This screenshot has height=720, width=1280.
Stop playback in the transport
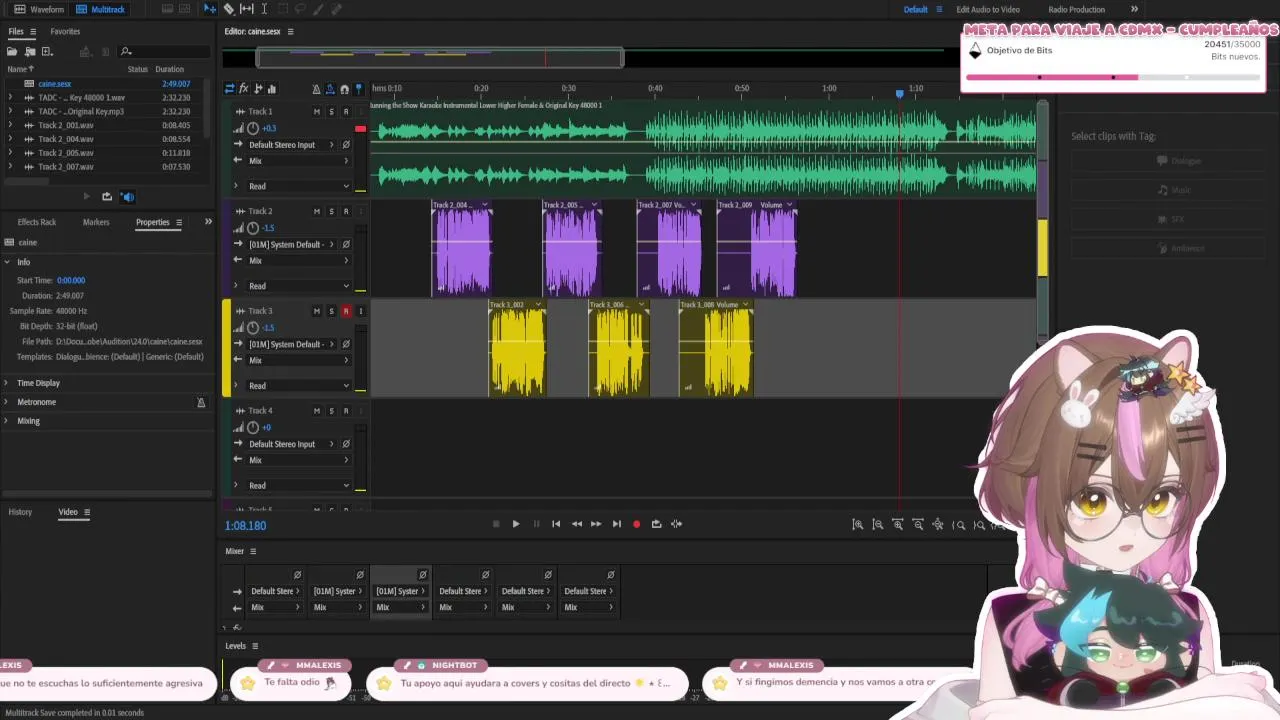(496, 524)
